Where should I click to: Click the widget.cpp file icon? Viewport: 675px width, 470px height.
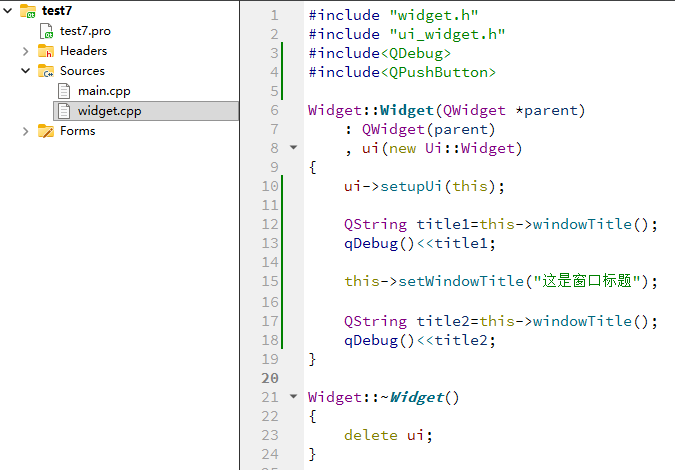point(64,111)
